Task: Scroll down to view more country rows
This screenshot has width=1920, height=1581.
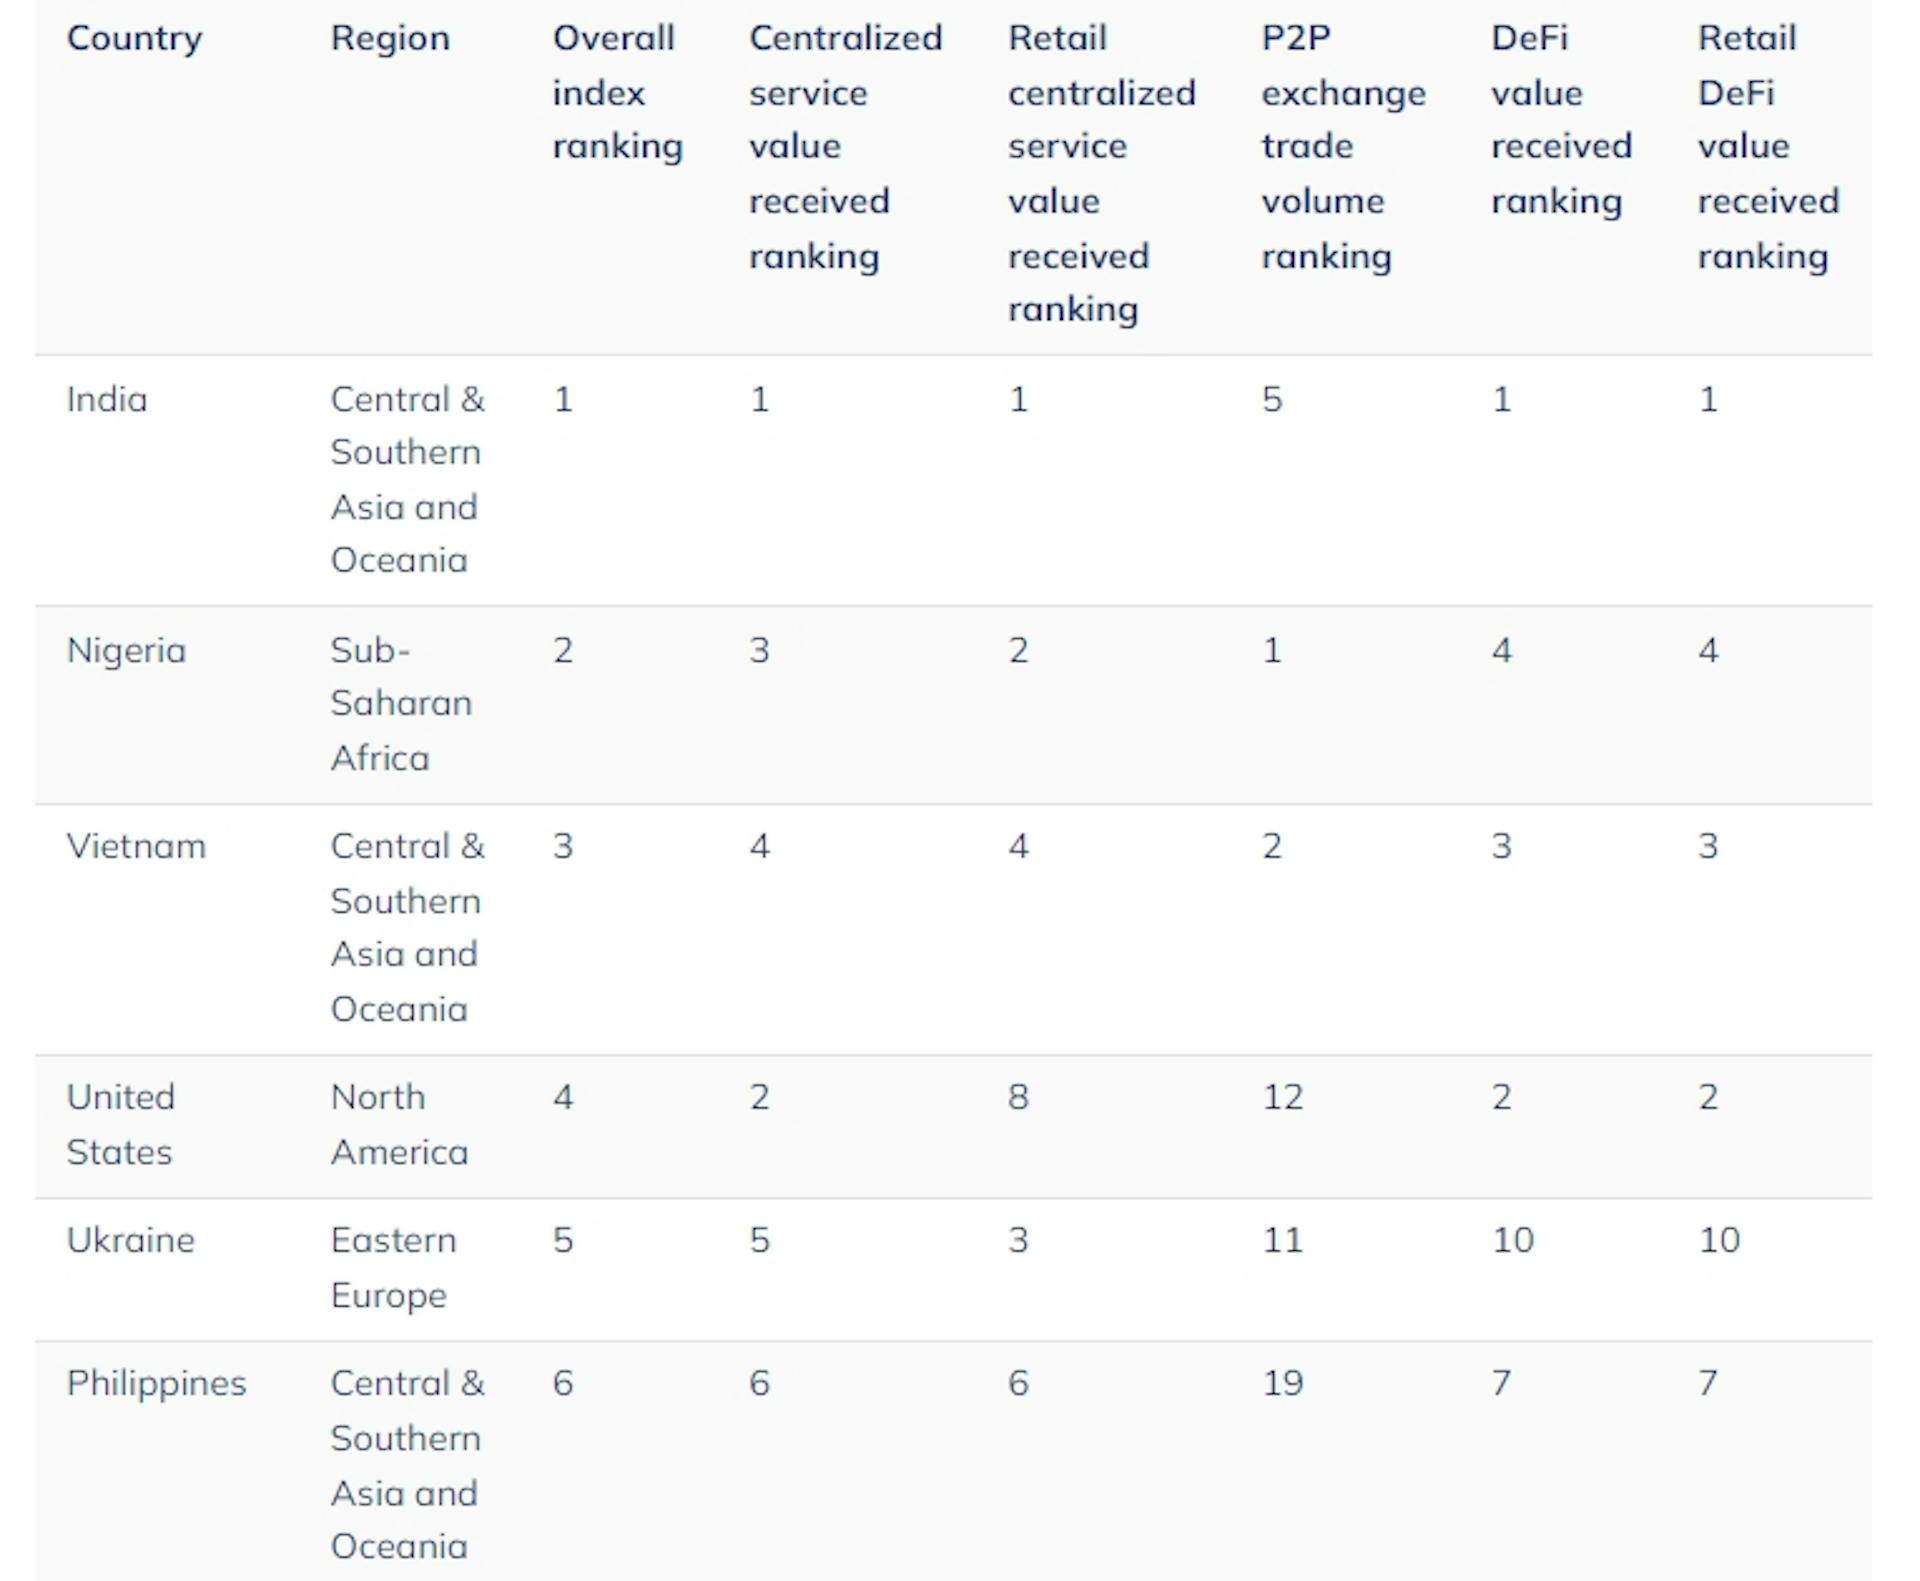Action: (x=960, y=1516)
